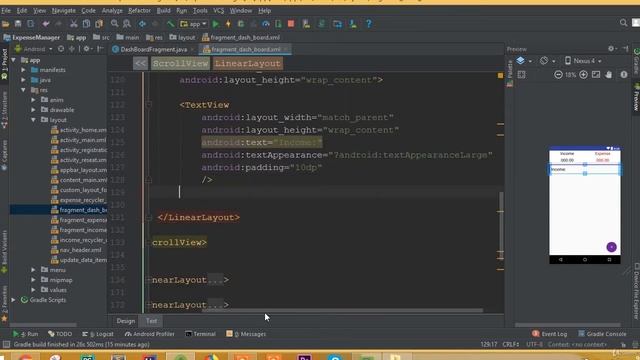Click the Open folder toolbar icon
The width and height of the screenshot is (640, 360).
click(6, 24)
